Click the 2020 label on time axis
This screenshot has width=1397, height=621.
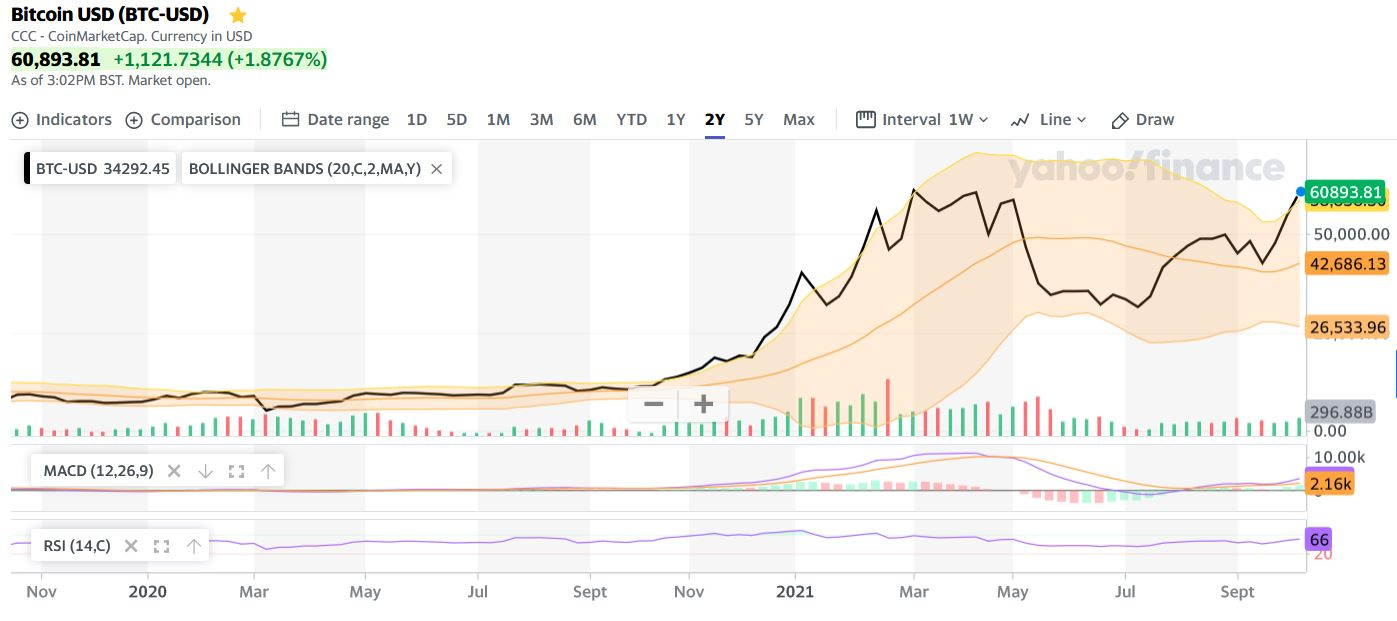147,591
